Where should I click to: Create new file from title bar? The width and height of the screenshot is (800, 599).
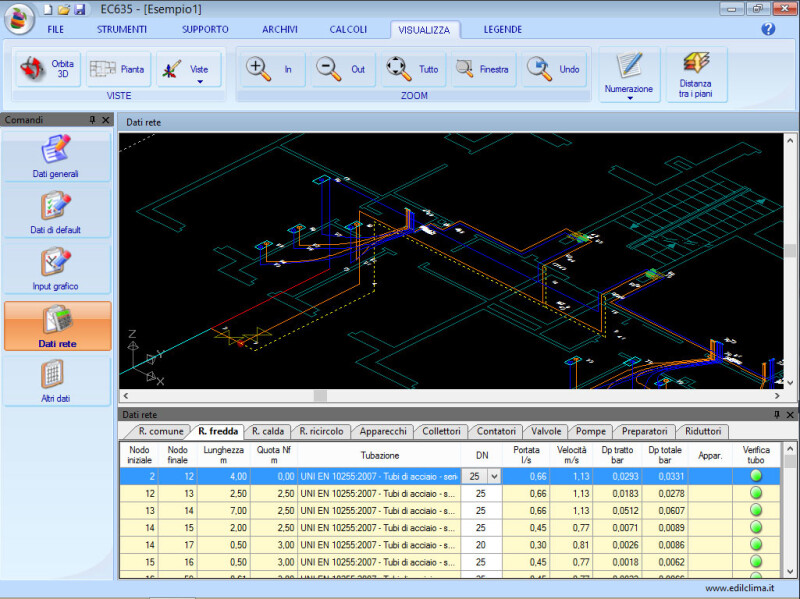coord(48,10)
